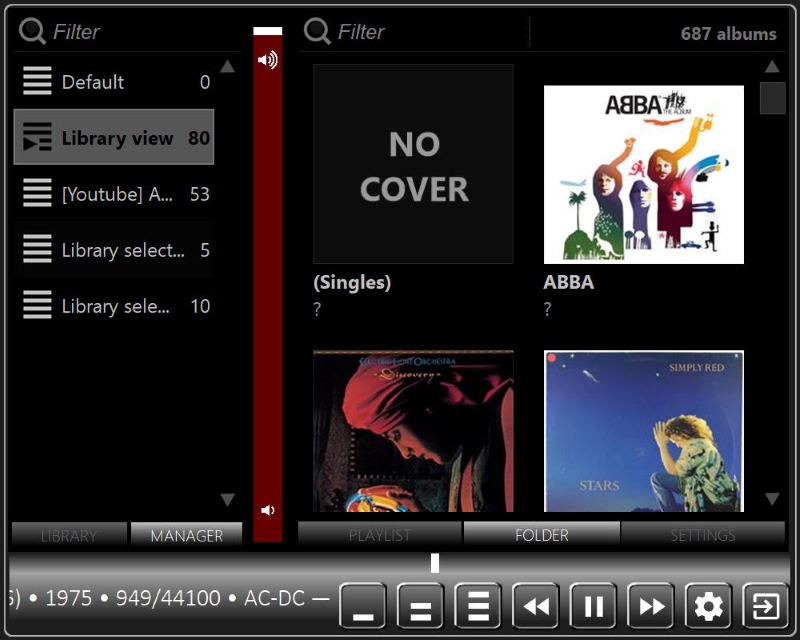Go back to the previous track
Screen dimensions: 800x640
click(537, 606)
